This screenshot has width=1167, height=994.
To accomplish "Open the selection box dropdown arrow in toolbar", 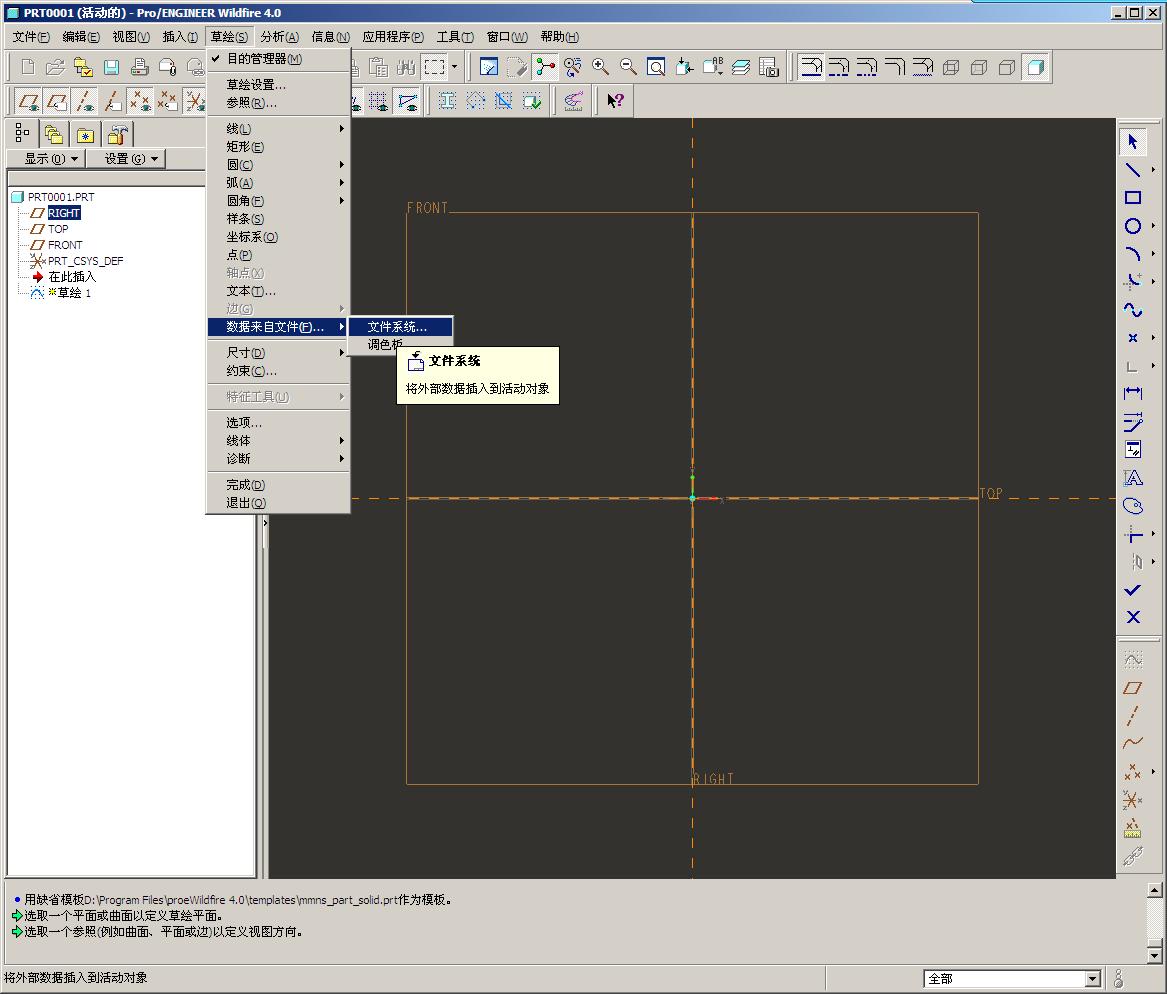I will (454, 67).
